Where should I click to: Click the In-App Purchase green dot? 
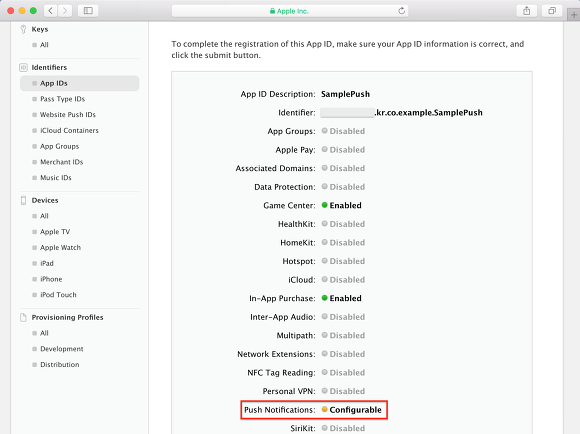point(324,298)
